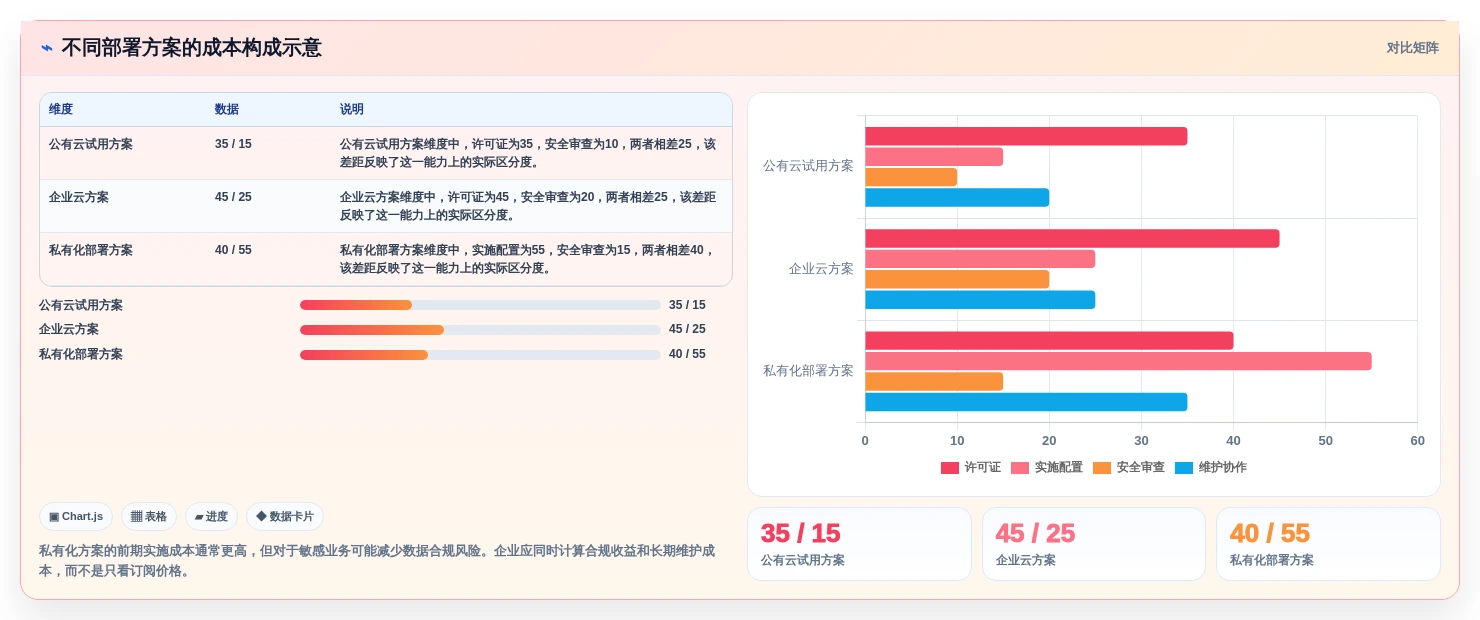Toggle the 安全审查 legend item
The image size is (1480, 620).
(1129, 468)
